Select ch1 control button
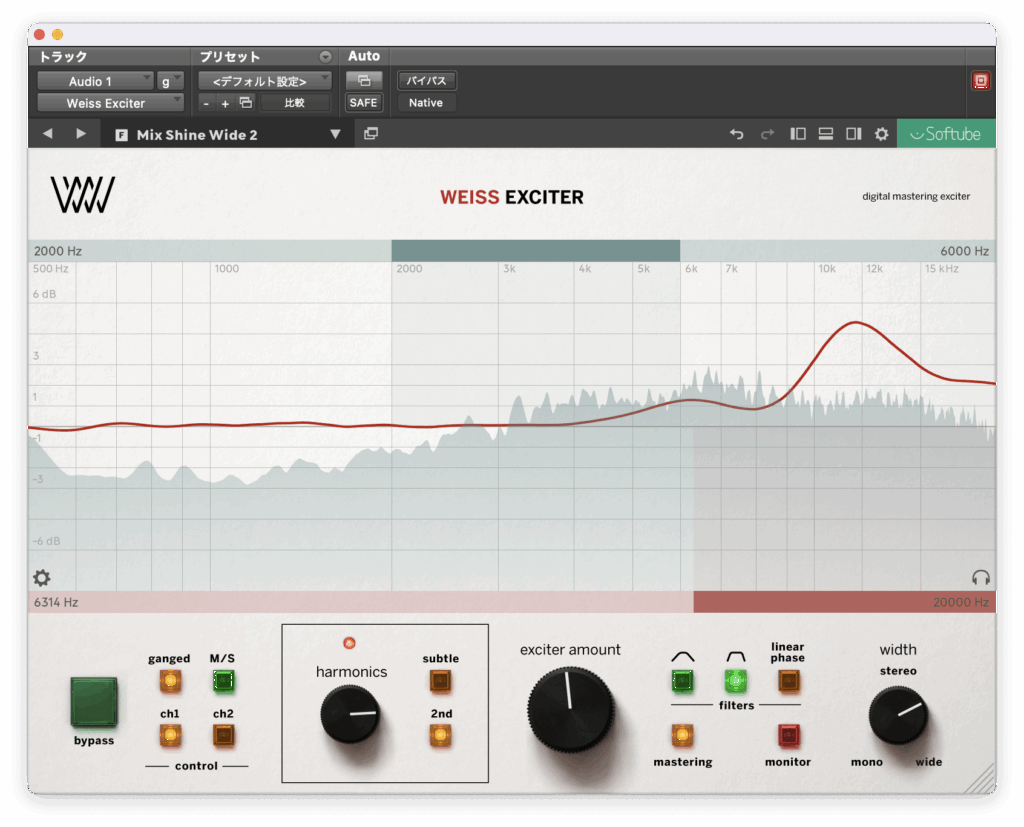Viewport: 1024px width, 827px height. (x=170, y=736)
